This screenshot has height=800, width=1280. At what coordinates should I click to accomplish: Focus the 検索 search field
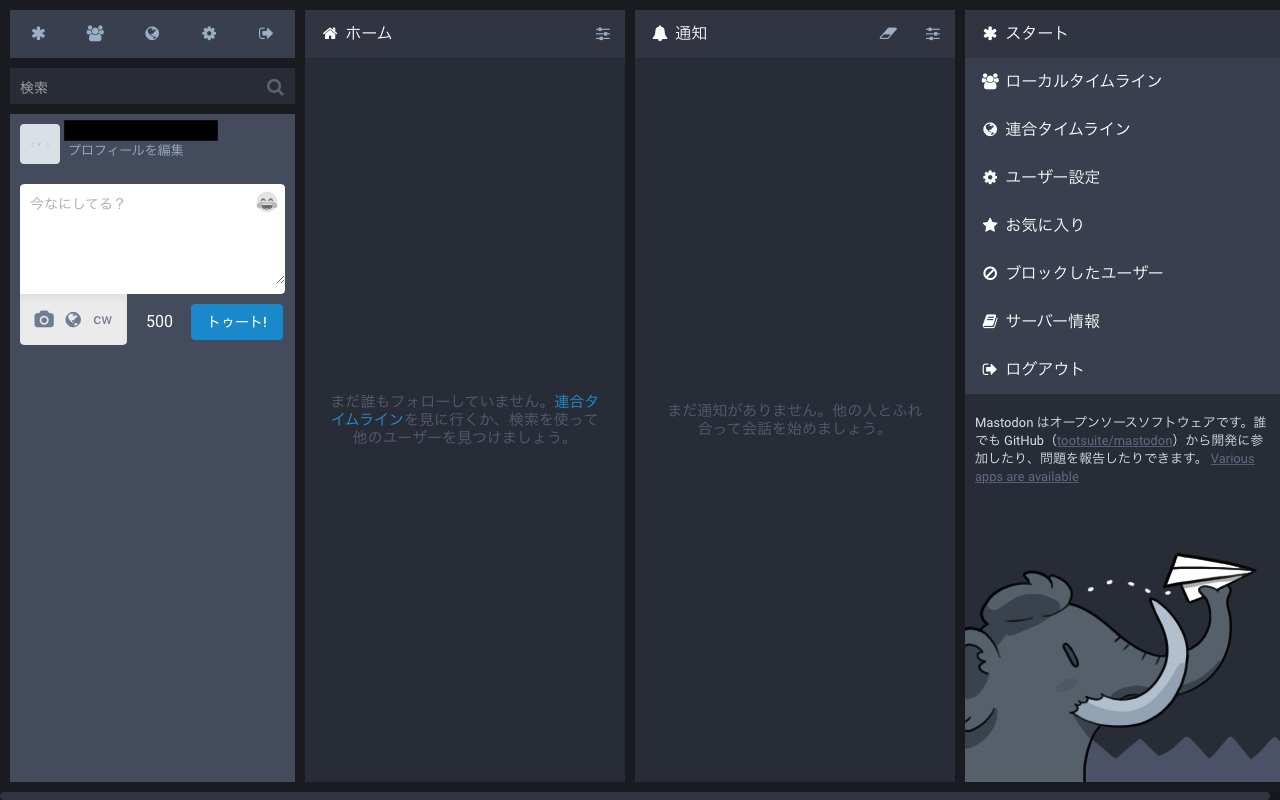(x=152, y=87)
